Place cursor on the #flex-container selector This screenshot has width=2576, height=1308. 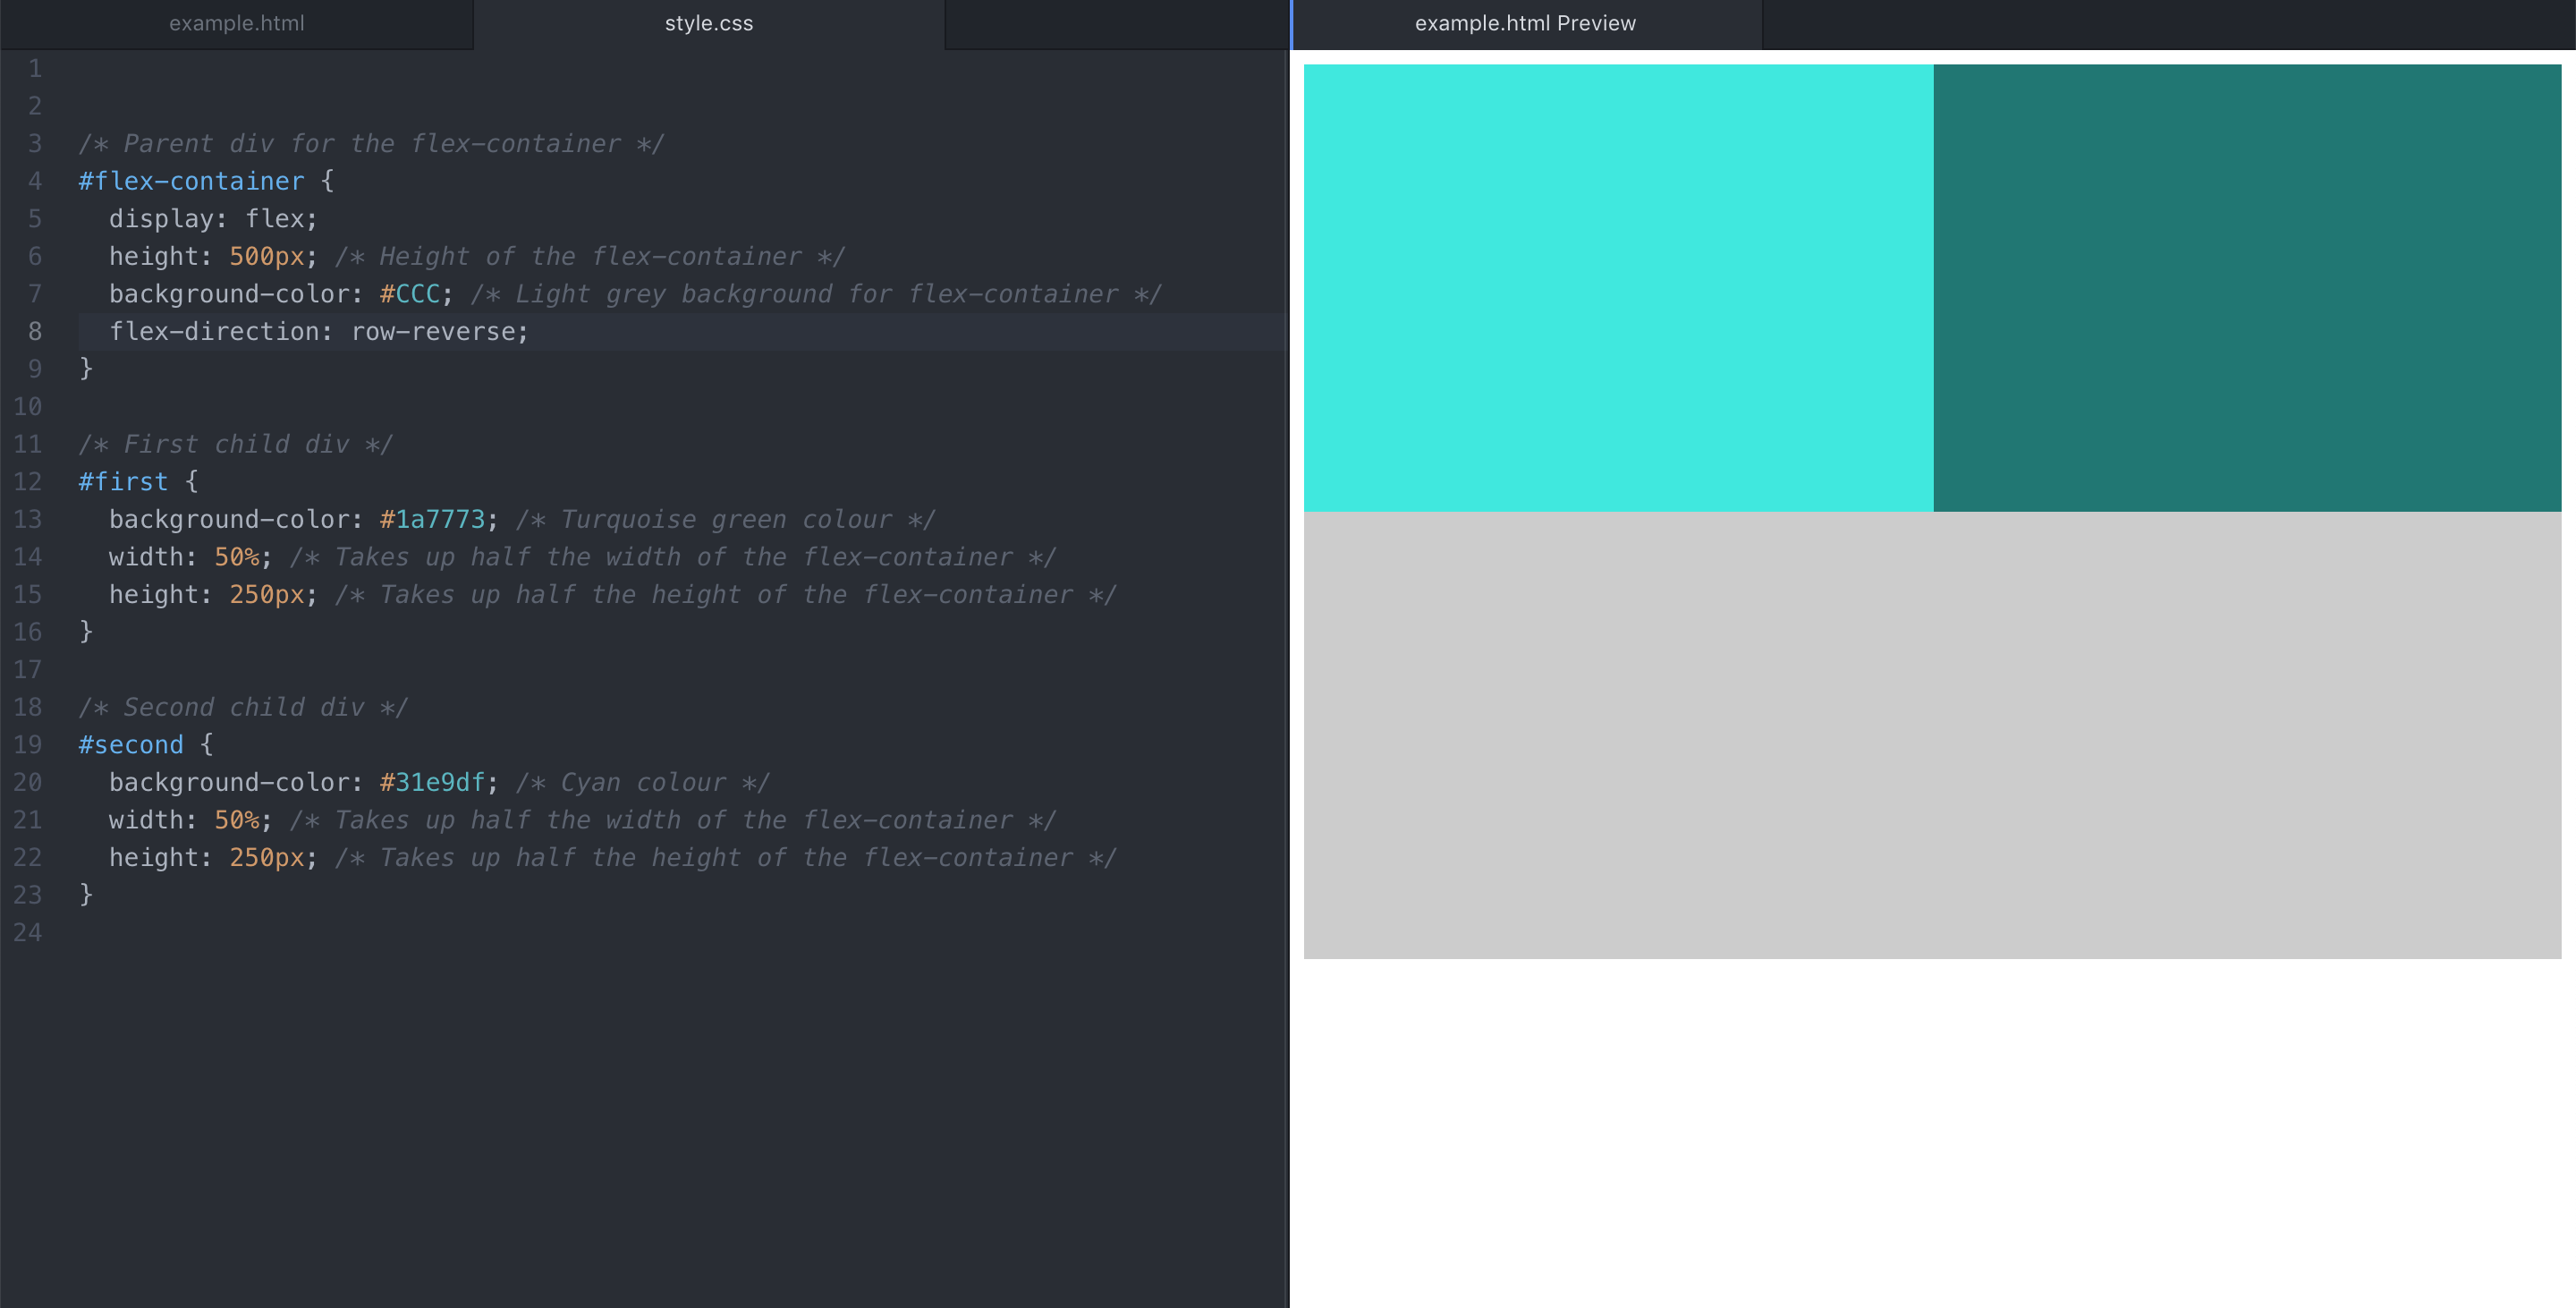tap(191, 182)
